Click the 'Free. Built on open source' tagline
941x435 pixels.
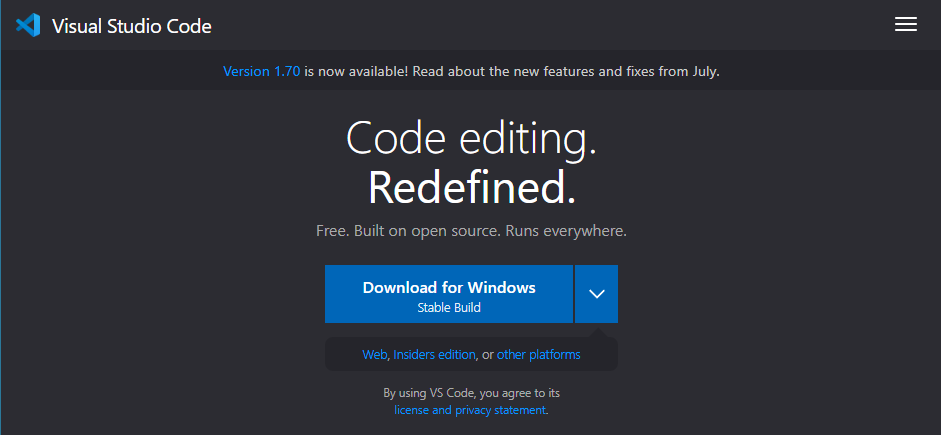click(471, 231)
